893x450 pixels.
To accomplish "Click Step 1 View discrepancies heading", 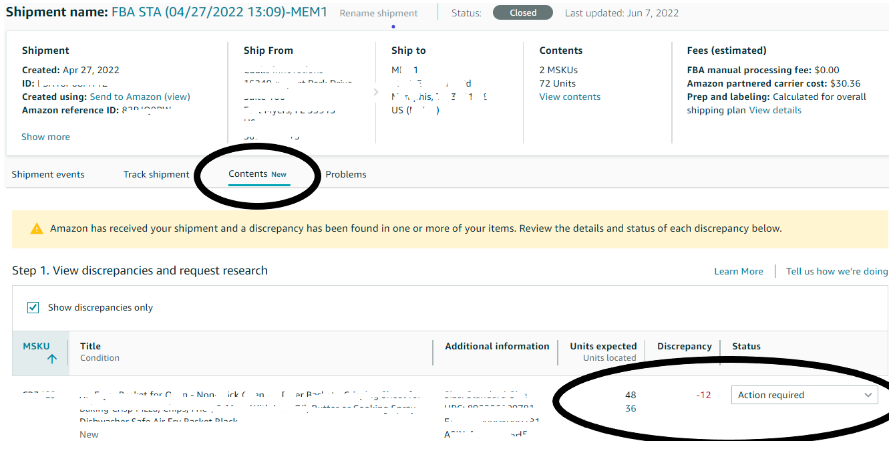I will (x=140, y=271).
